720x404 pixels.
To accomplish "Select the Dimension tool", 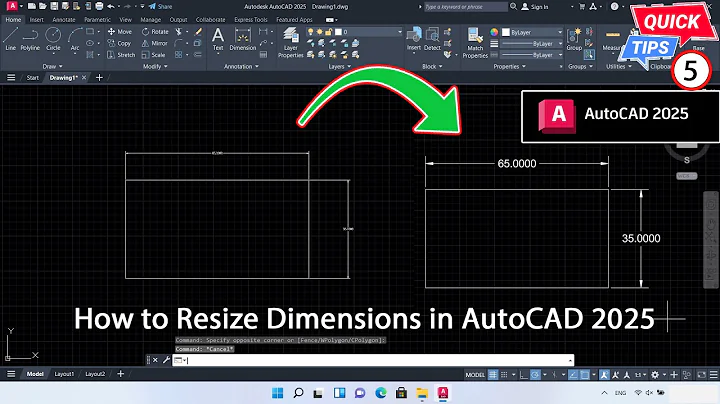I will click(242, 39).
